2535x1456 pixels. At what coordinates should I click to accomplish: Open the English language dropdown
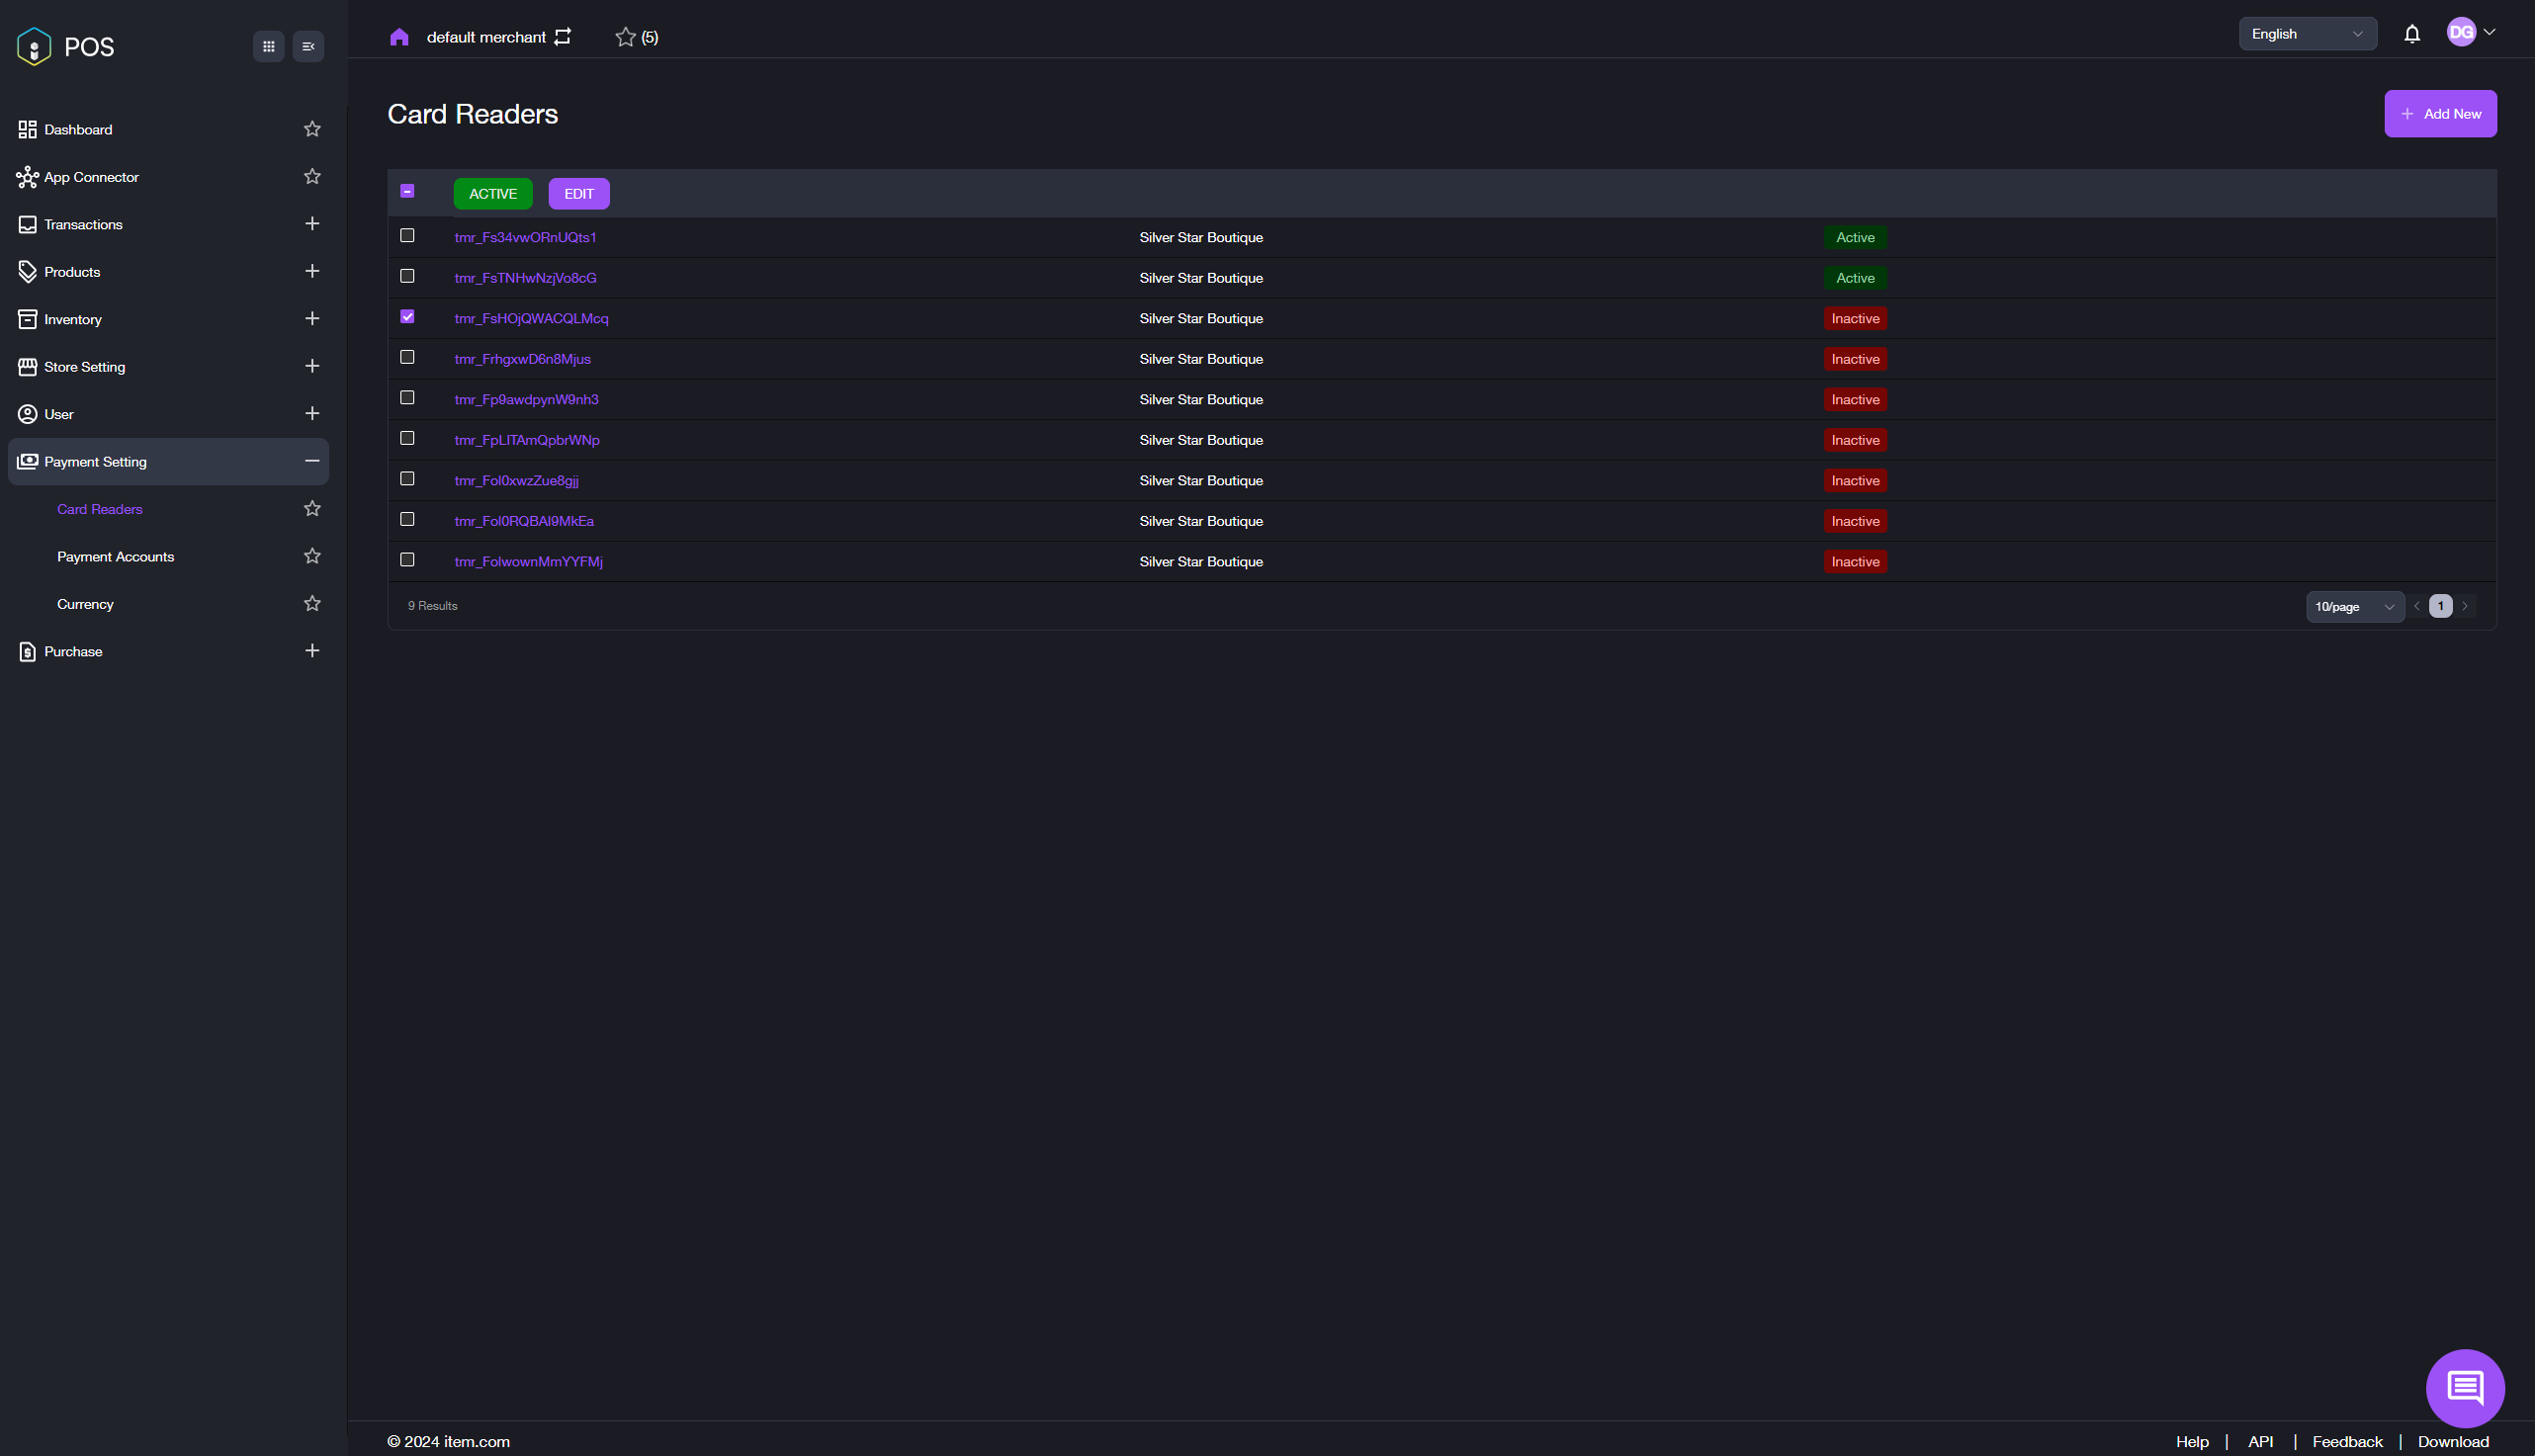2306,34
